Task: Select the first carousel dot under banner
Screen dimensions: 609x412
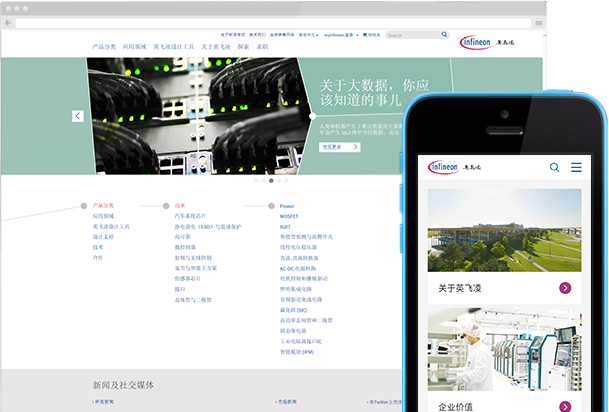Action: point(256,181)
